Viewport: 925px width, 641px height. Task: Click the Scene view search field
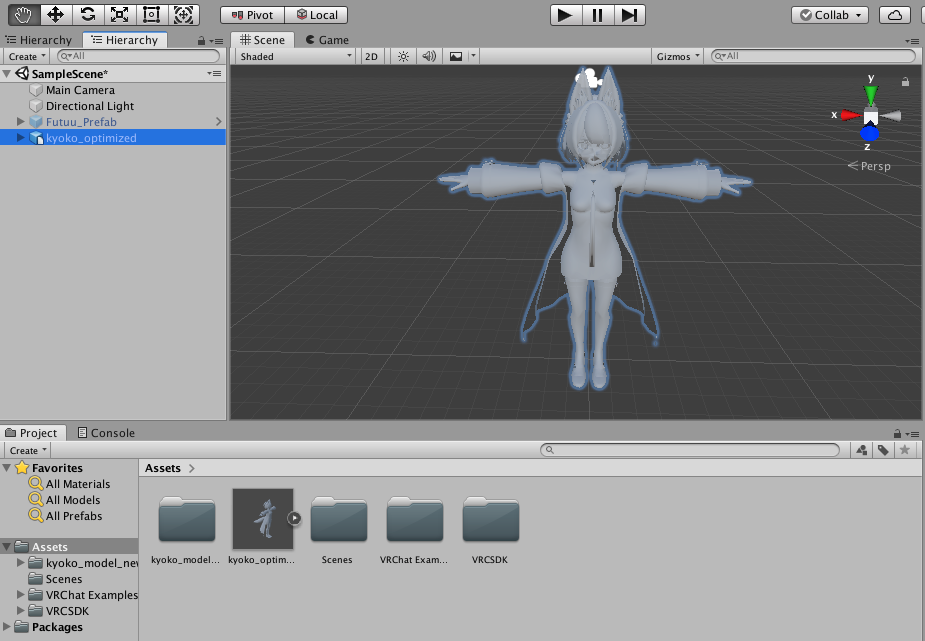(814, 56)
